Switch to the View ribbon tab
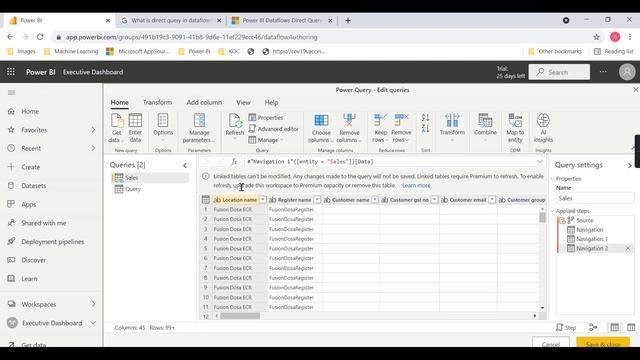The width and height of the screenshot is (640, 360). (243, 102)
